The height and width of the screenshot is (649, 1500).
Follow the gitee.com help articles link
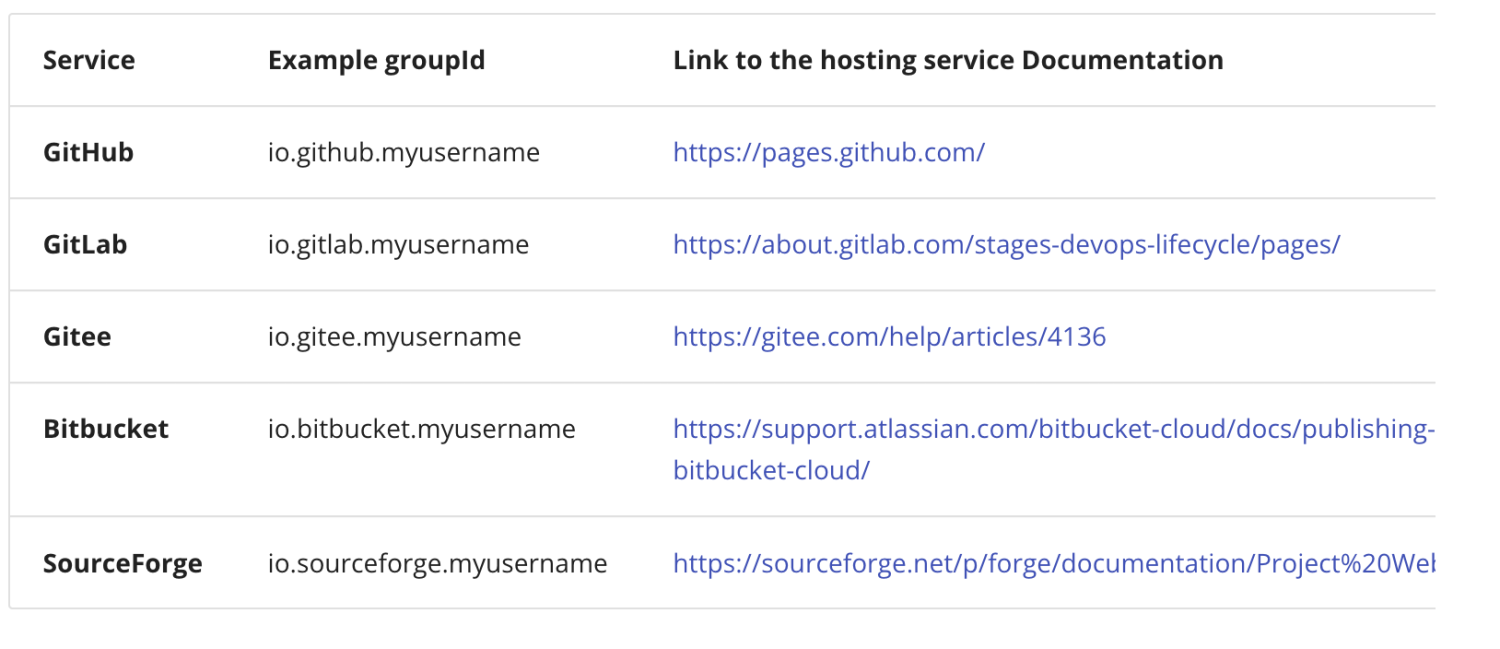point(889,337)
